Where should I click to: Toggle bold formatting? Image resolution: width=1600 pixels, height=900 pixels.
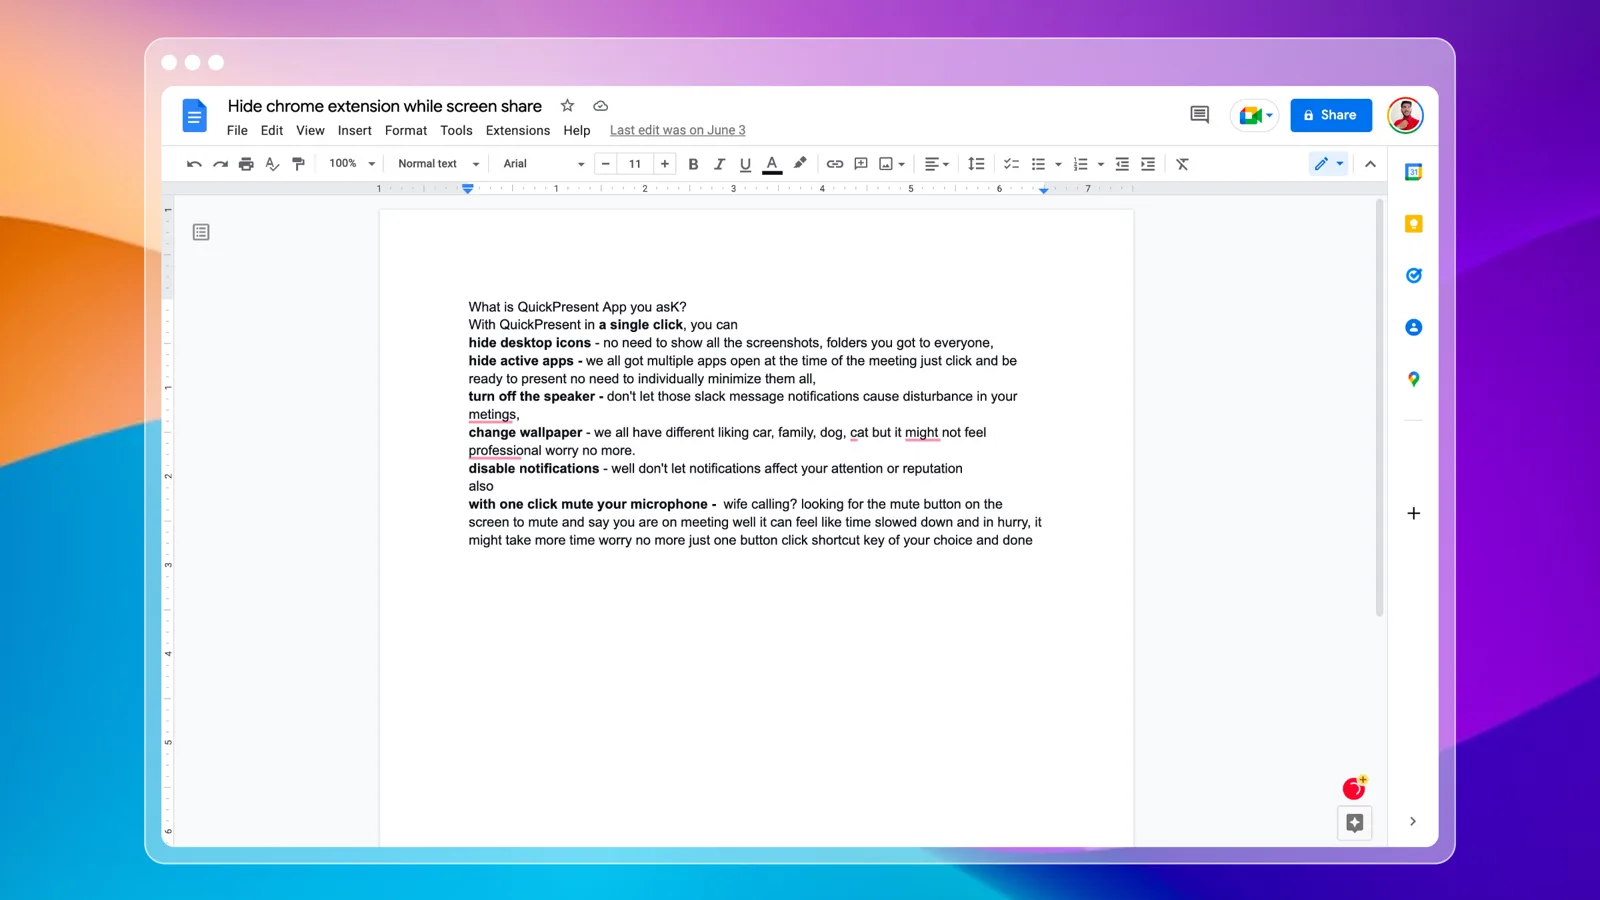click(693, 164)
